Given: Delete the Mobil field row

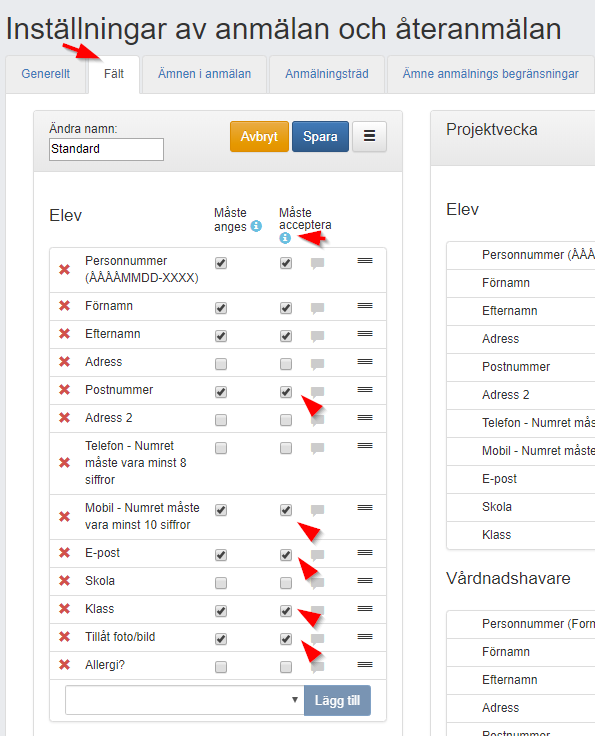Looking at the screenshot, I should point(64,516).
